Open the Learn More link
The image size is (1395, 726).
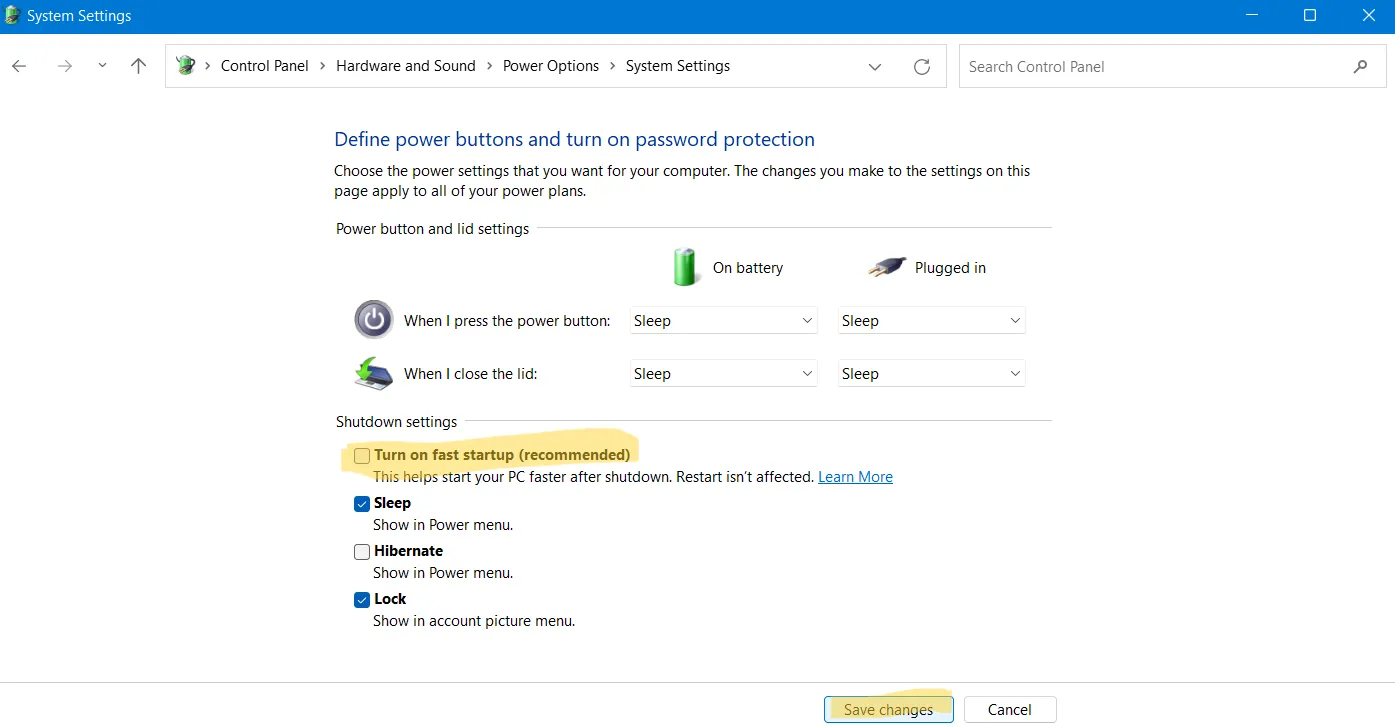click(855, 476)
